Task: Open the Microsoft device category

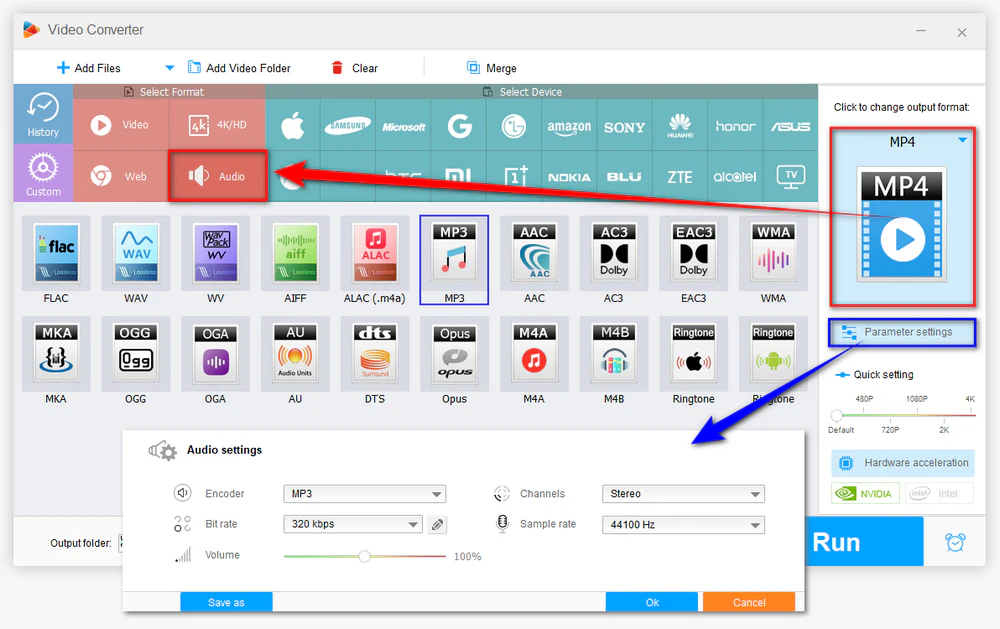Action: tap(404, 125)
